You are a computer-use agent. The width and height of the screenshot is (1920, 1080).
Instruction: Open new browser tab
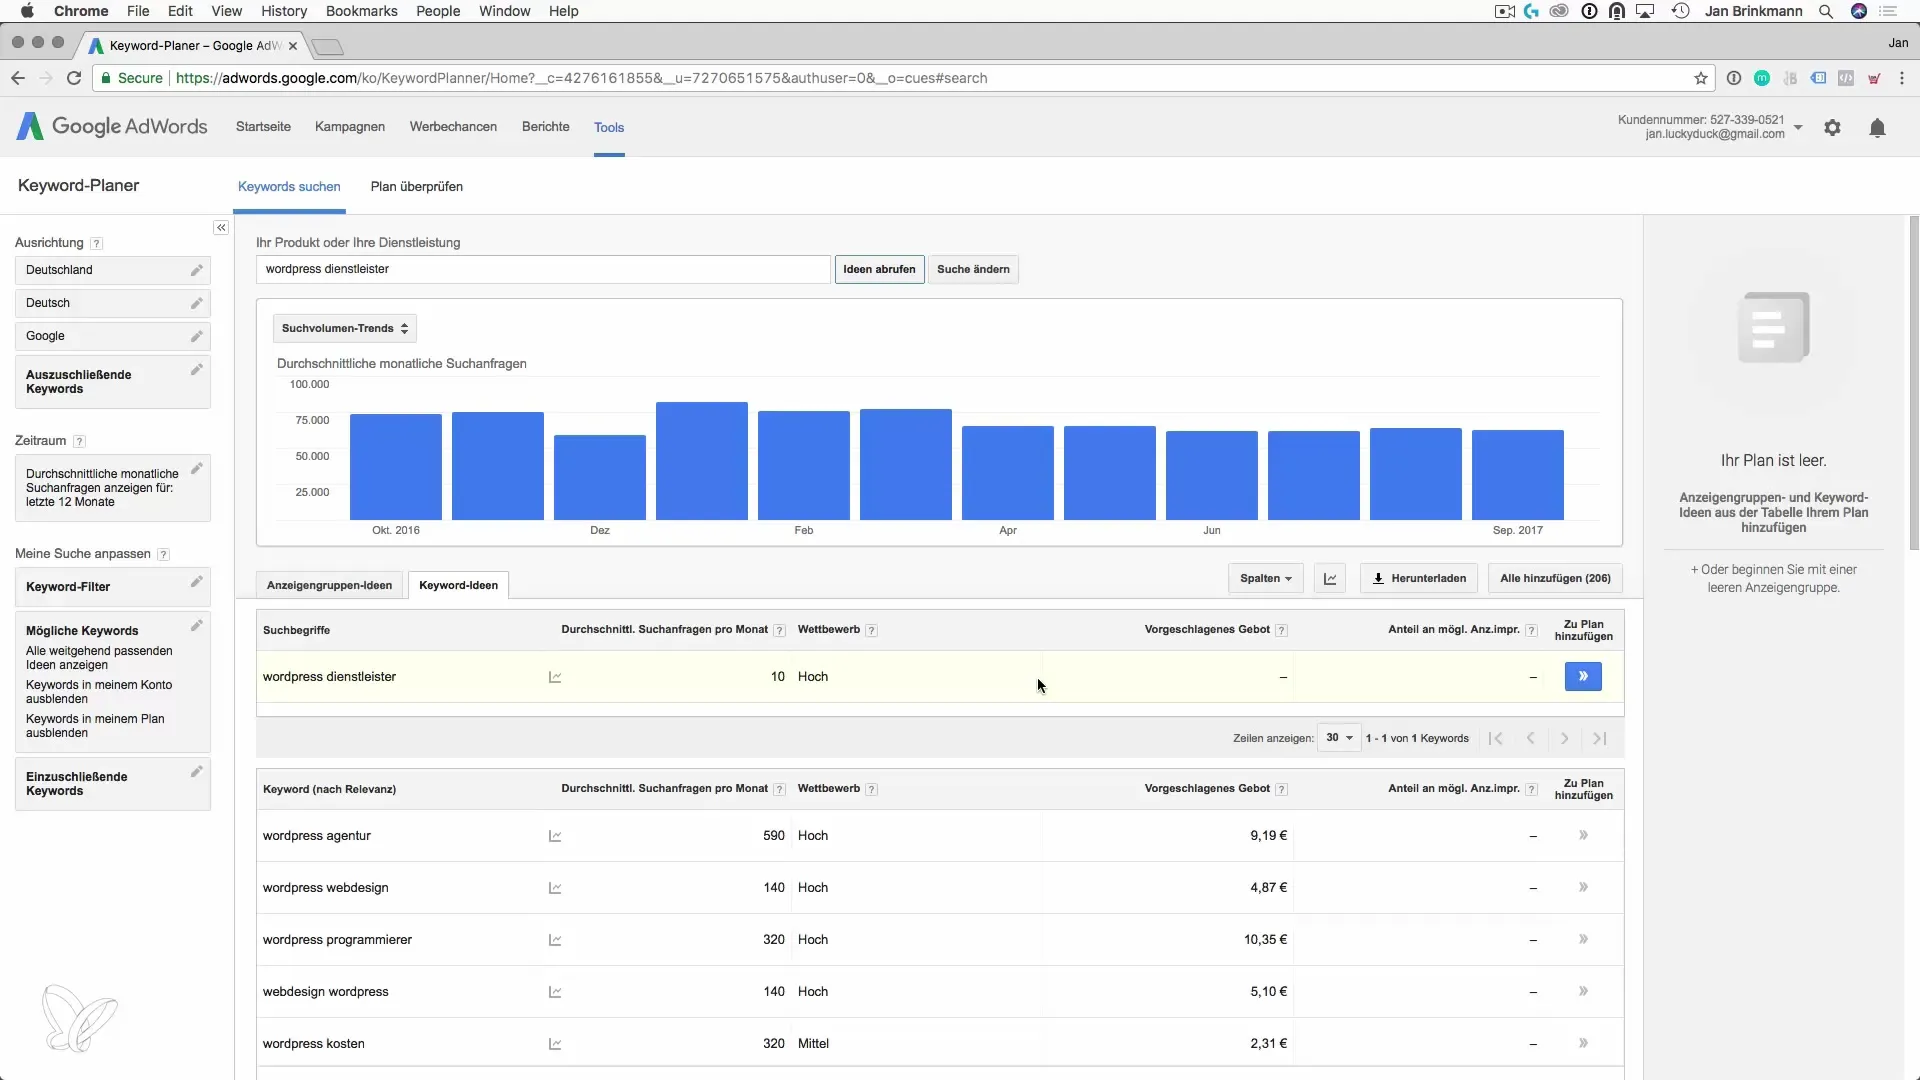click(327, 46)
